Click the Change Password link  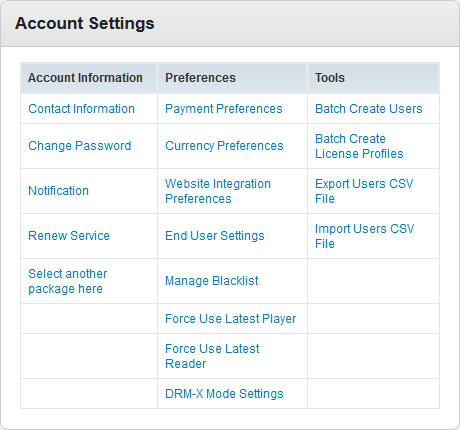coord(80,146)
